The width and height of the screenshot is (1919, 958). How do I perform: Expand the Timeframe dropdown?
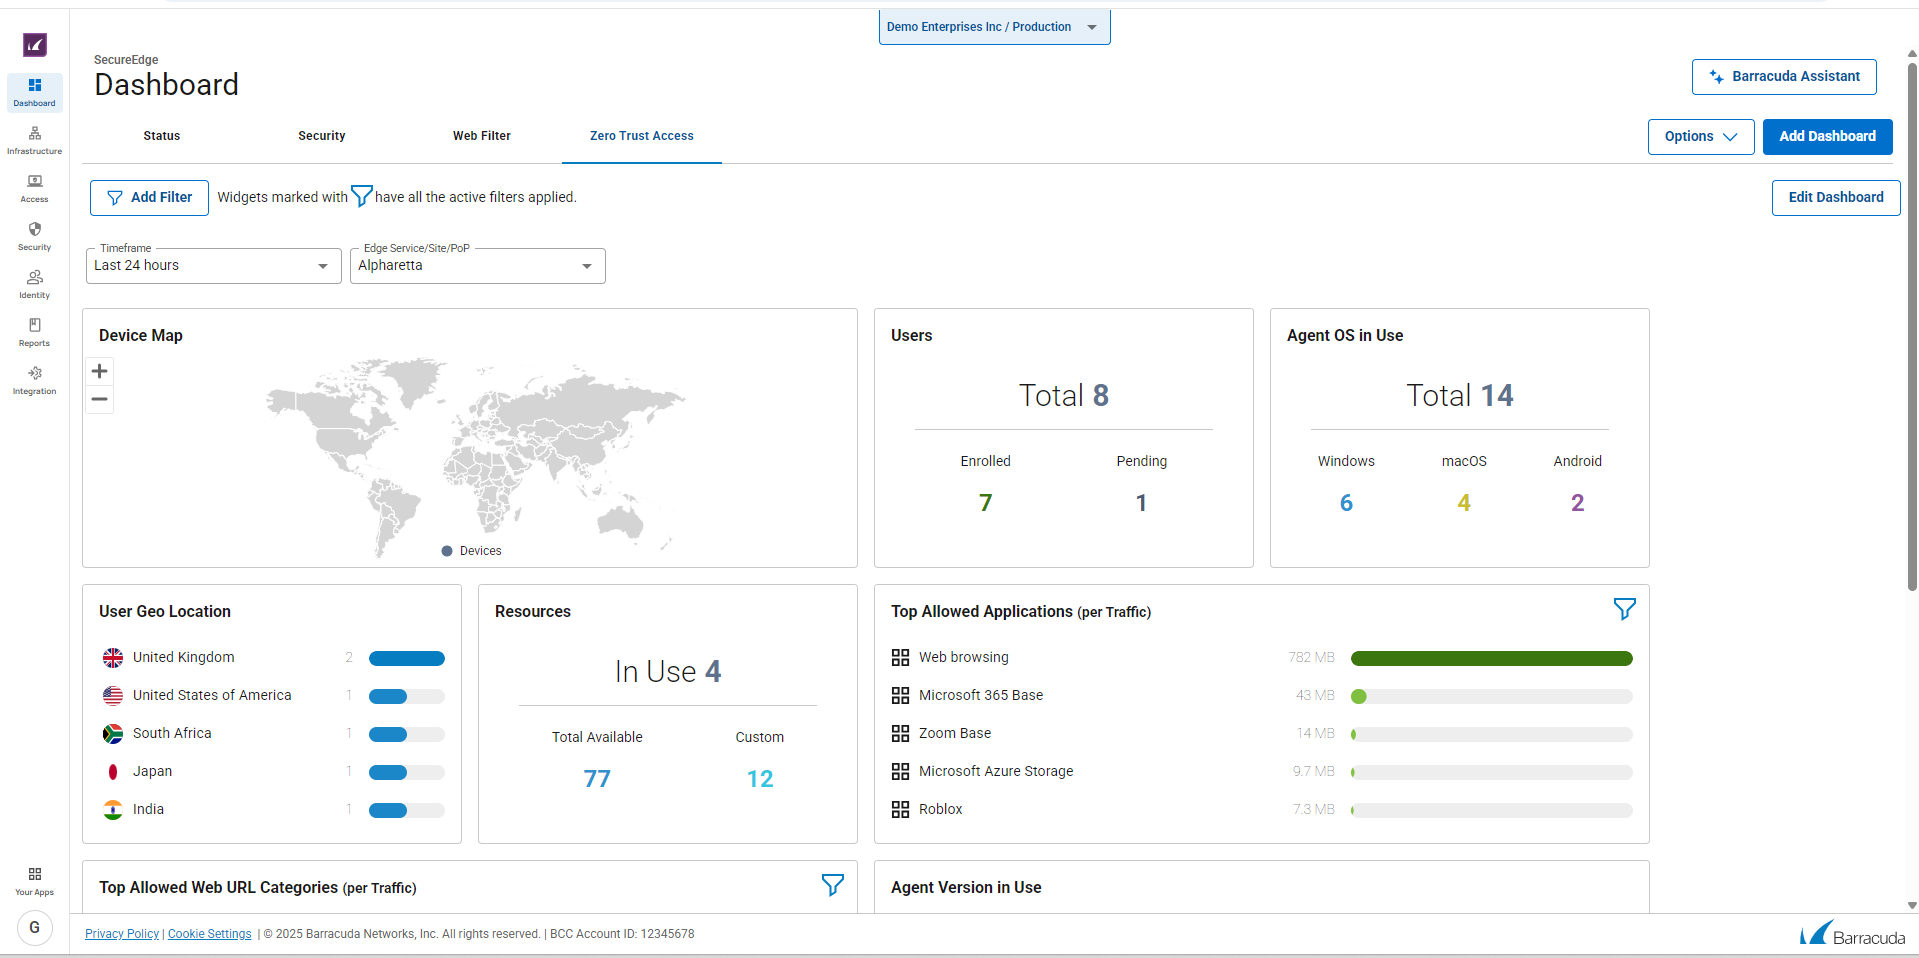pyautogui.click(x=213, y=266)
